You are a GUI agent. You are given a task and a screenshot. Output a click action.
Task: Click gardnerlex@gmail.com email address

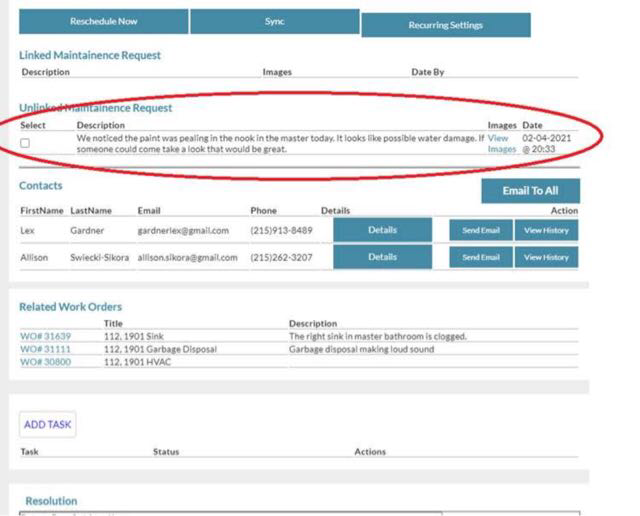point(183,231)
